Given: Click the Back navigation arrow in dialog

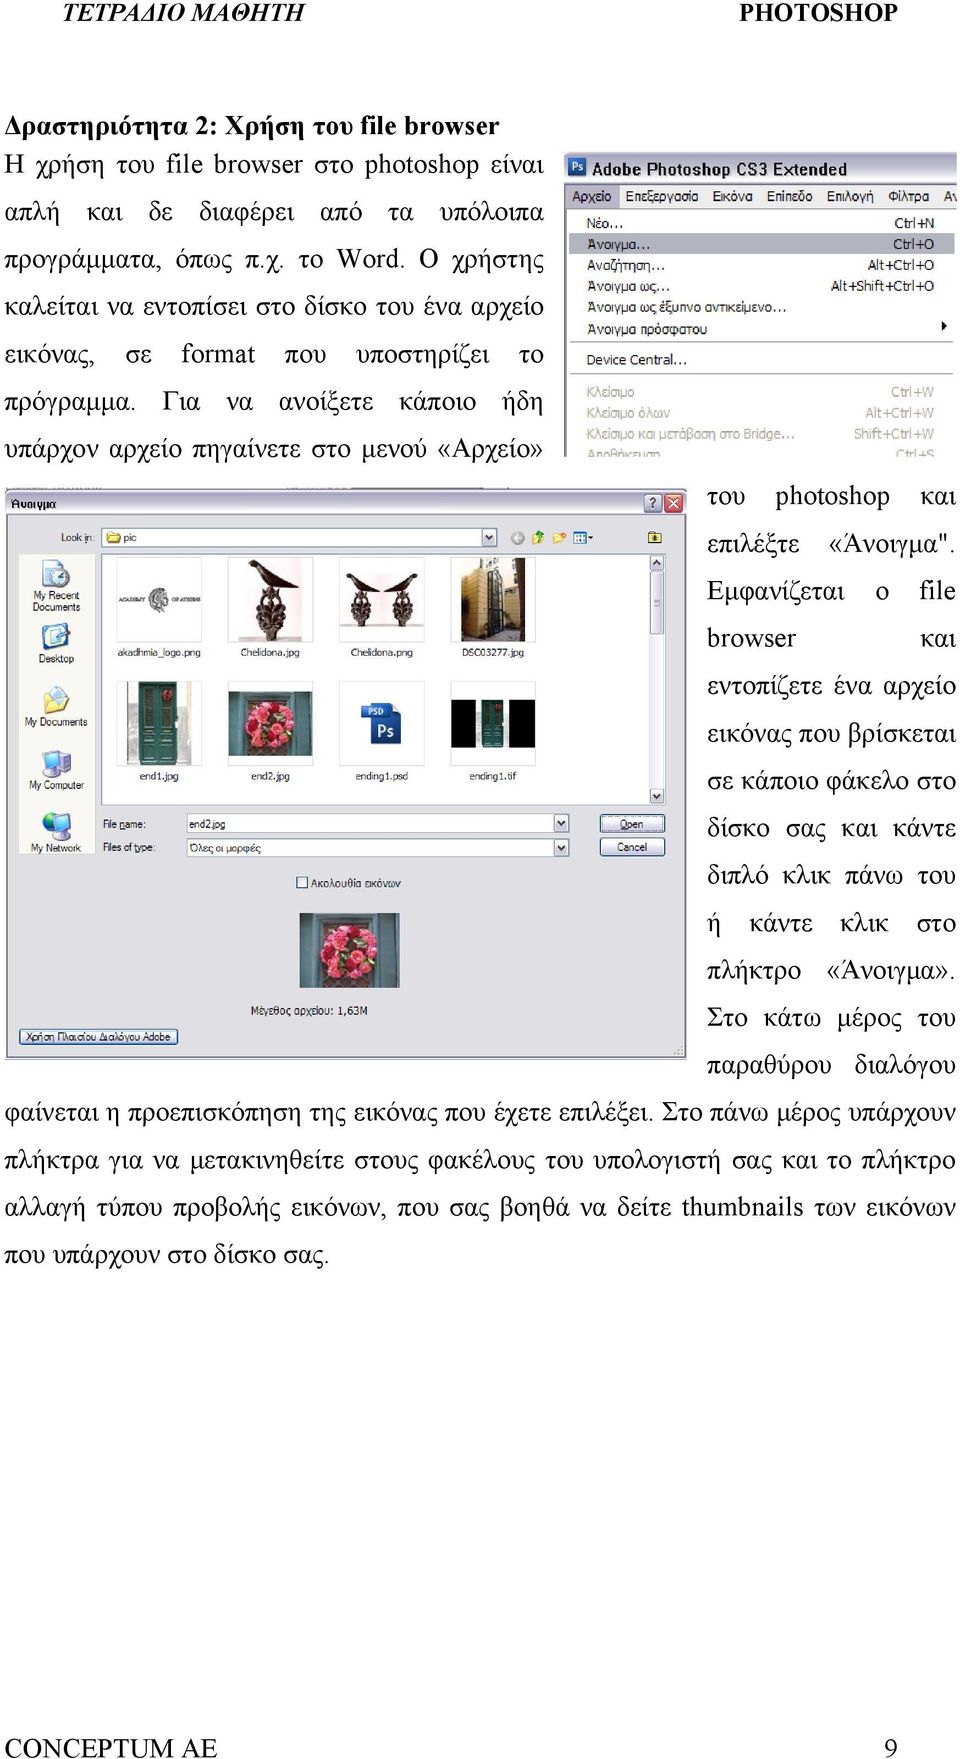Looking at the screenshot, I should (x=517, y=538).
